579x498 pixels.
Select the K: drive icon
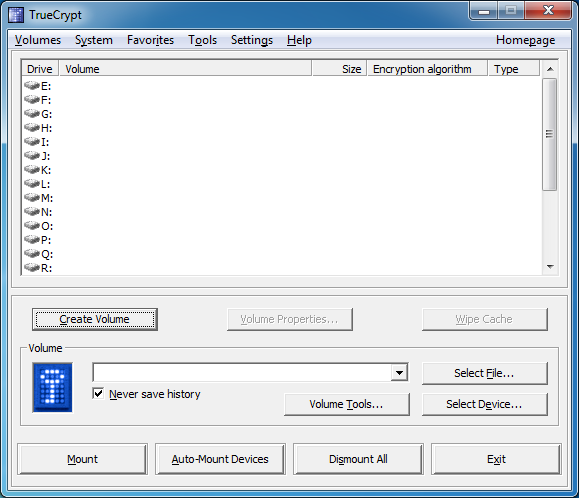(32, 170)
